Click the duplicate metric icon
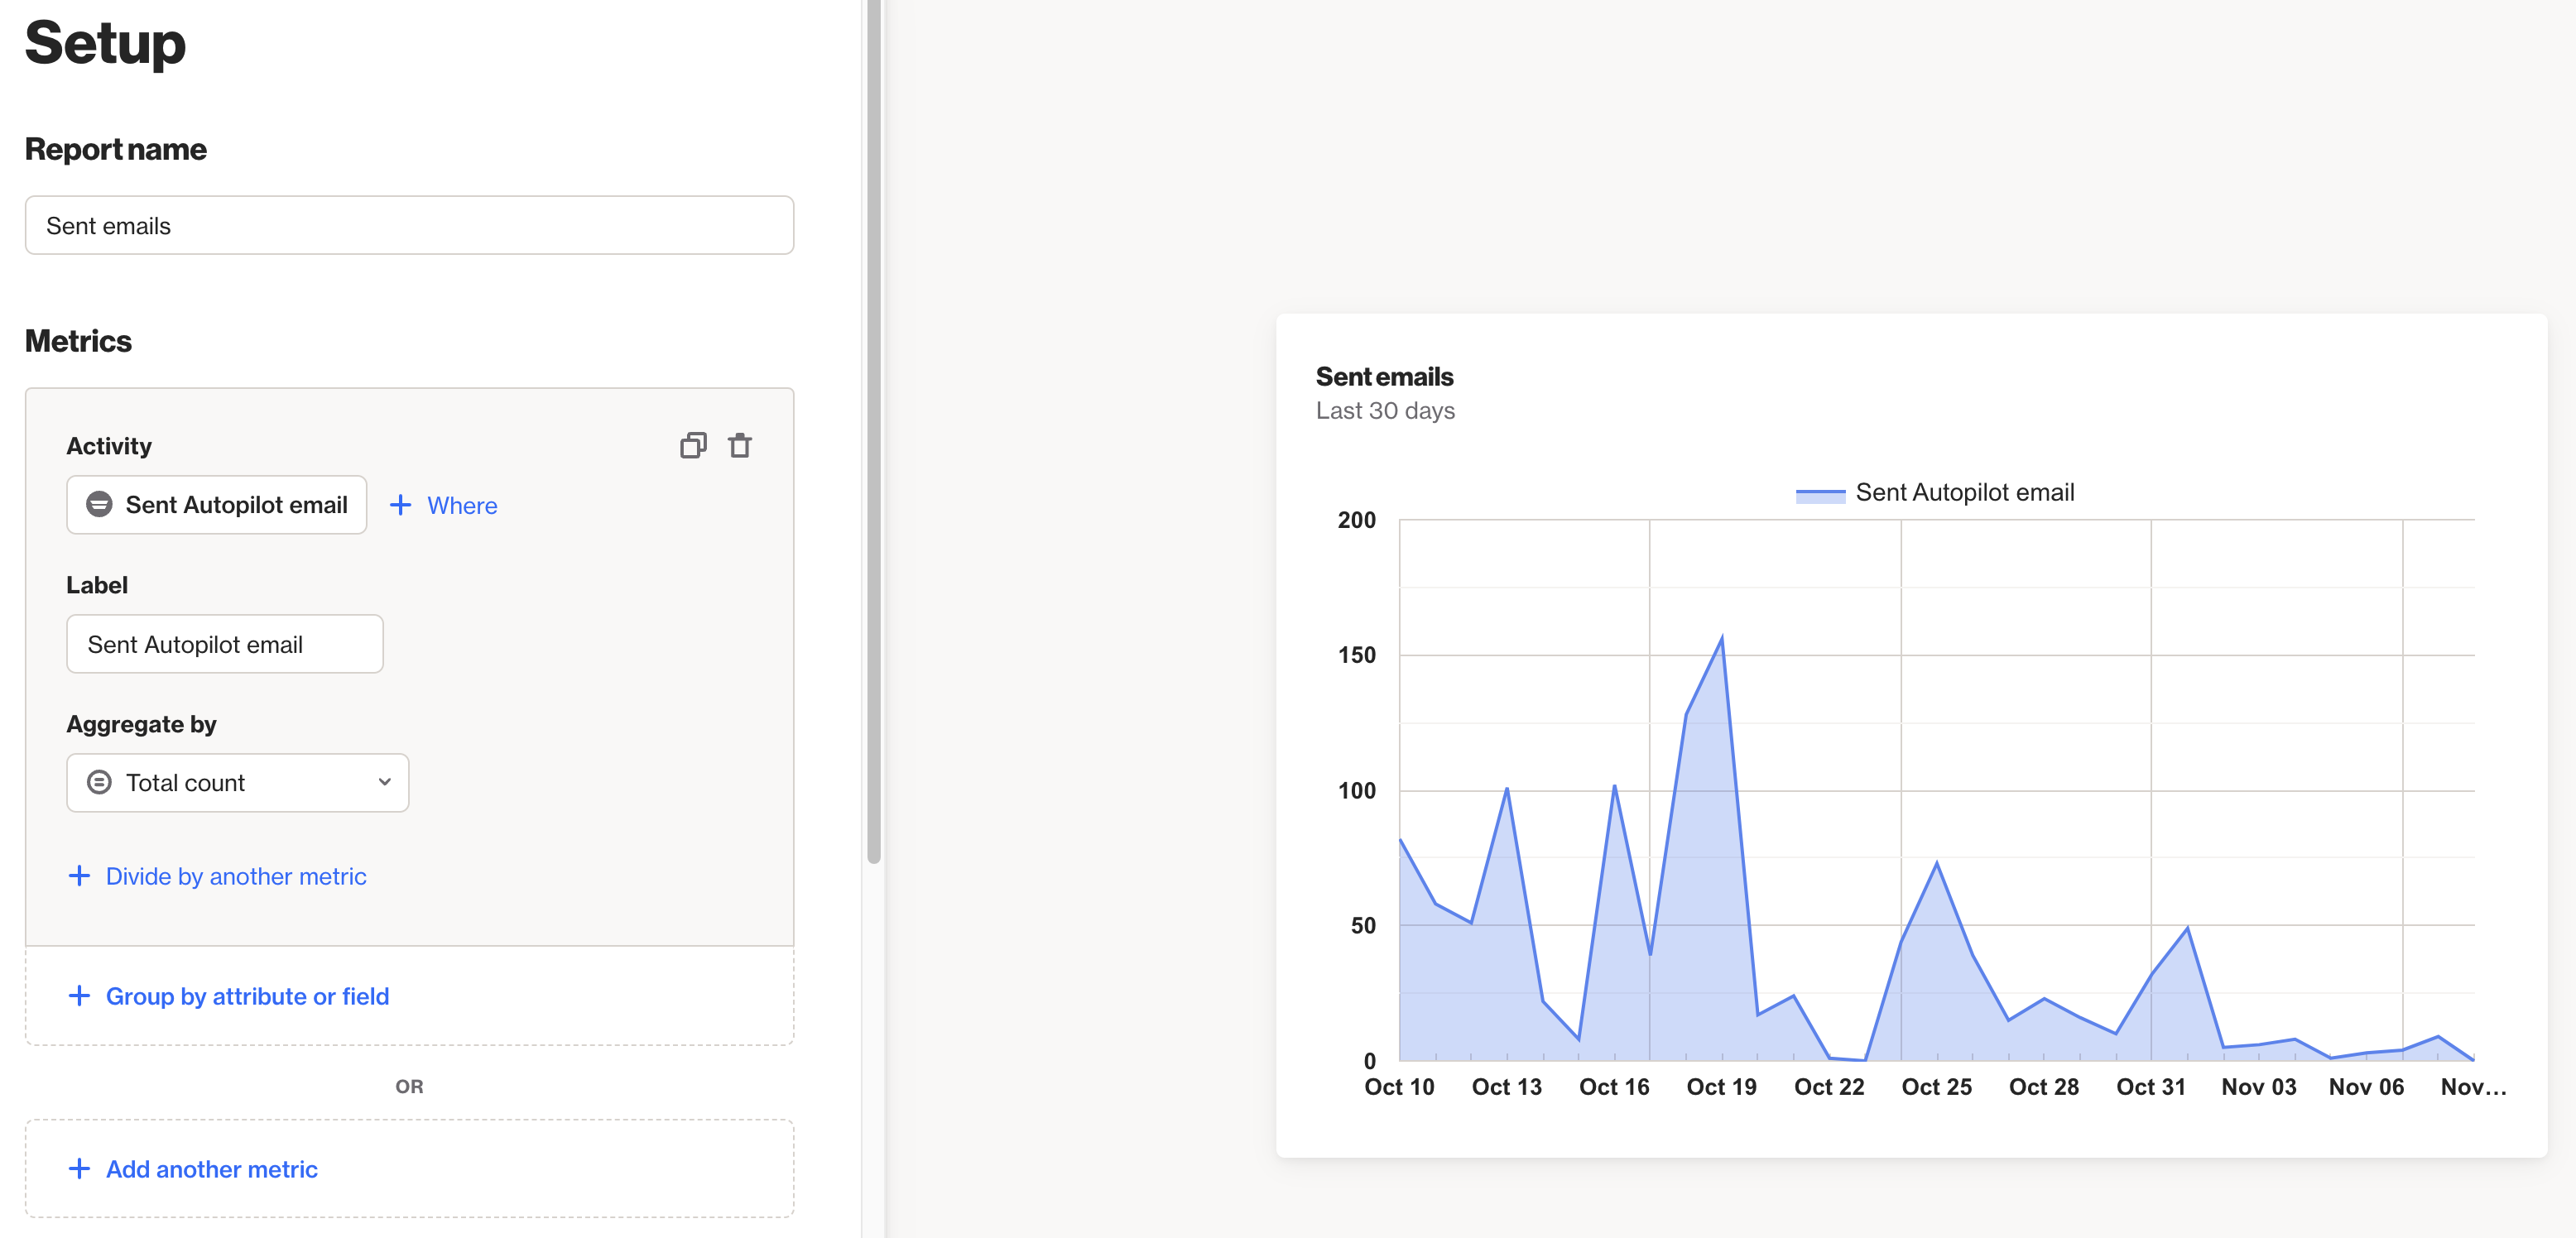 [x=693, y=445]
